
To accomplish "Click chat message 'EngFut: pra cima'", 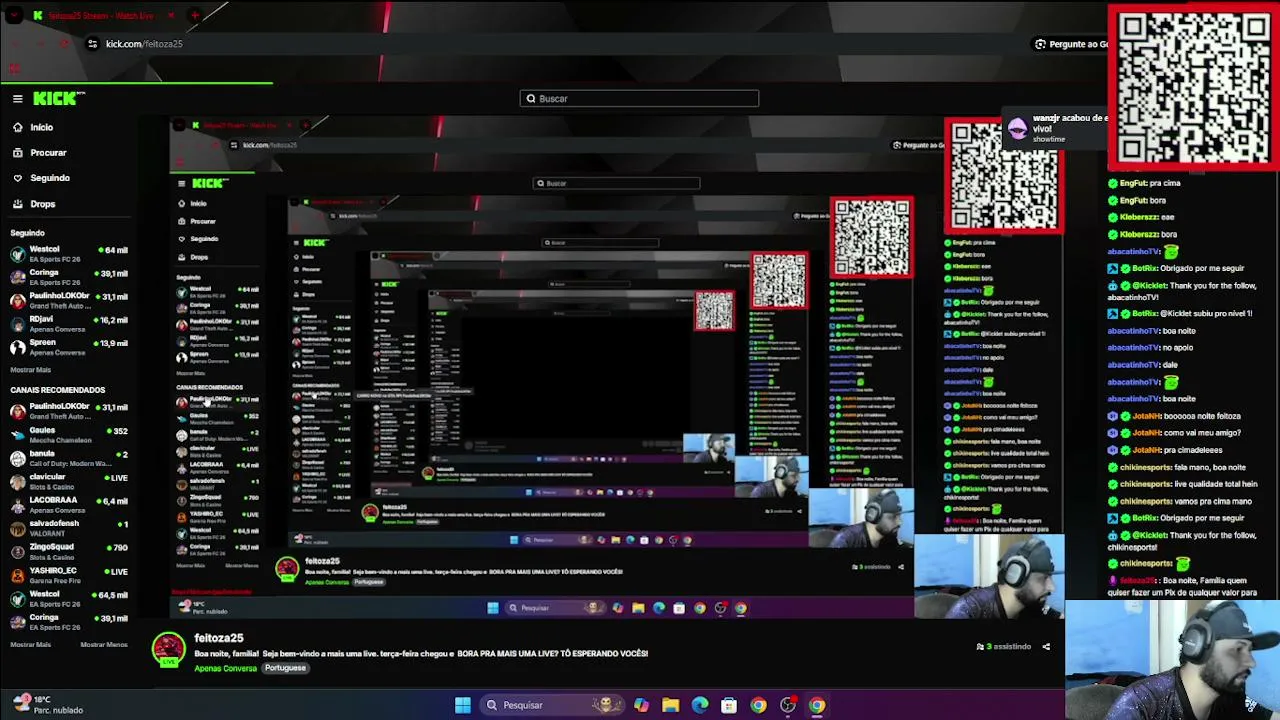I will 1144,183.
